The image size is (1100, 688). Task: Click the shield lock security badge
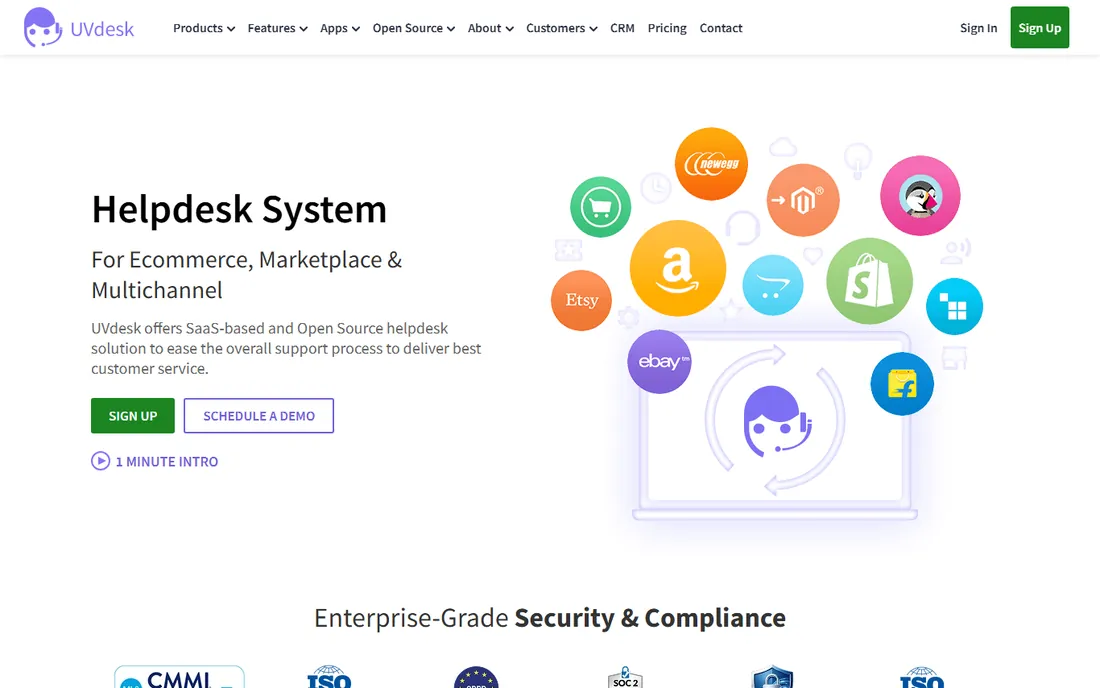tap(772, 677)
